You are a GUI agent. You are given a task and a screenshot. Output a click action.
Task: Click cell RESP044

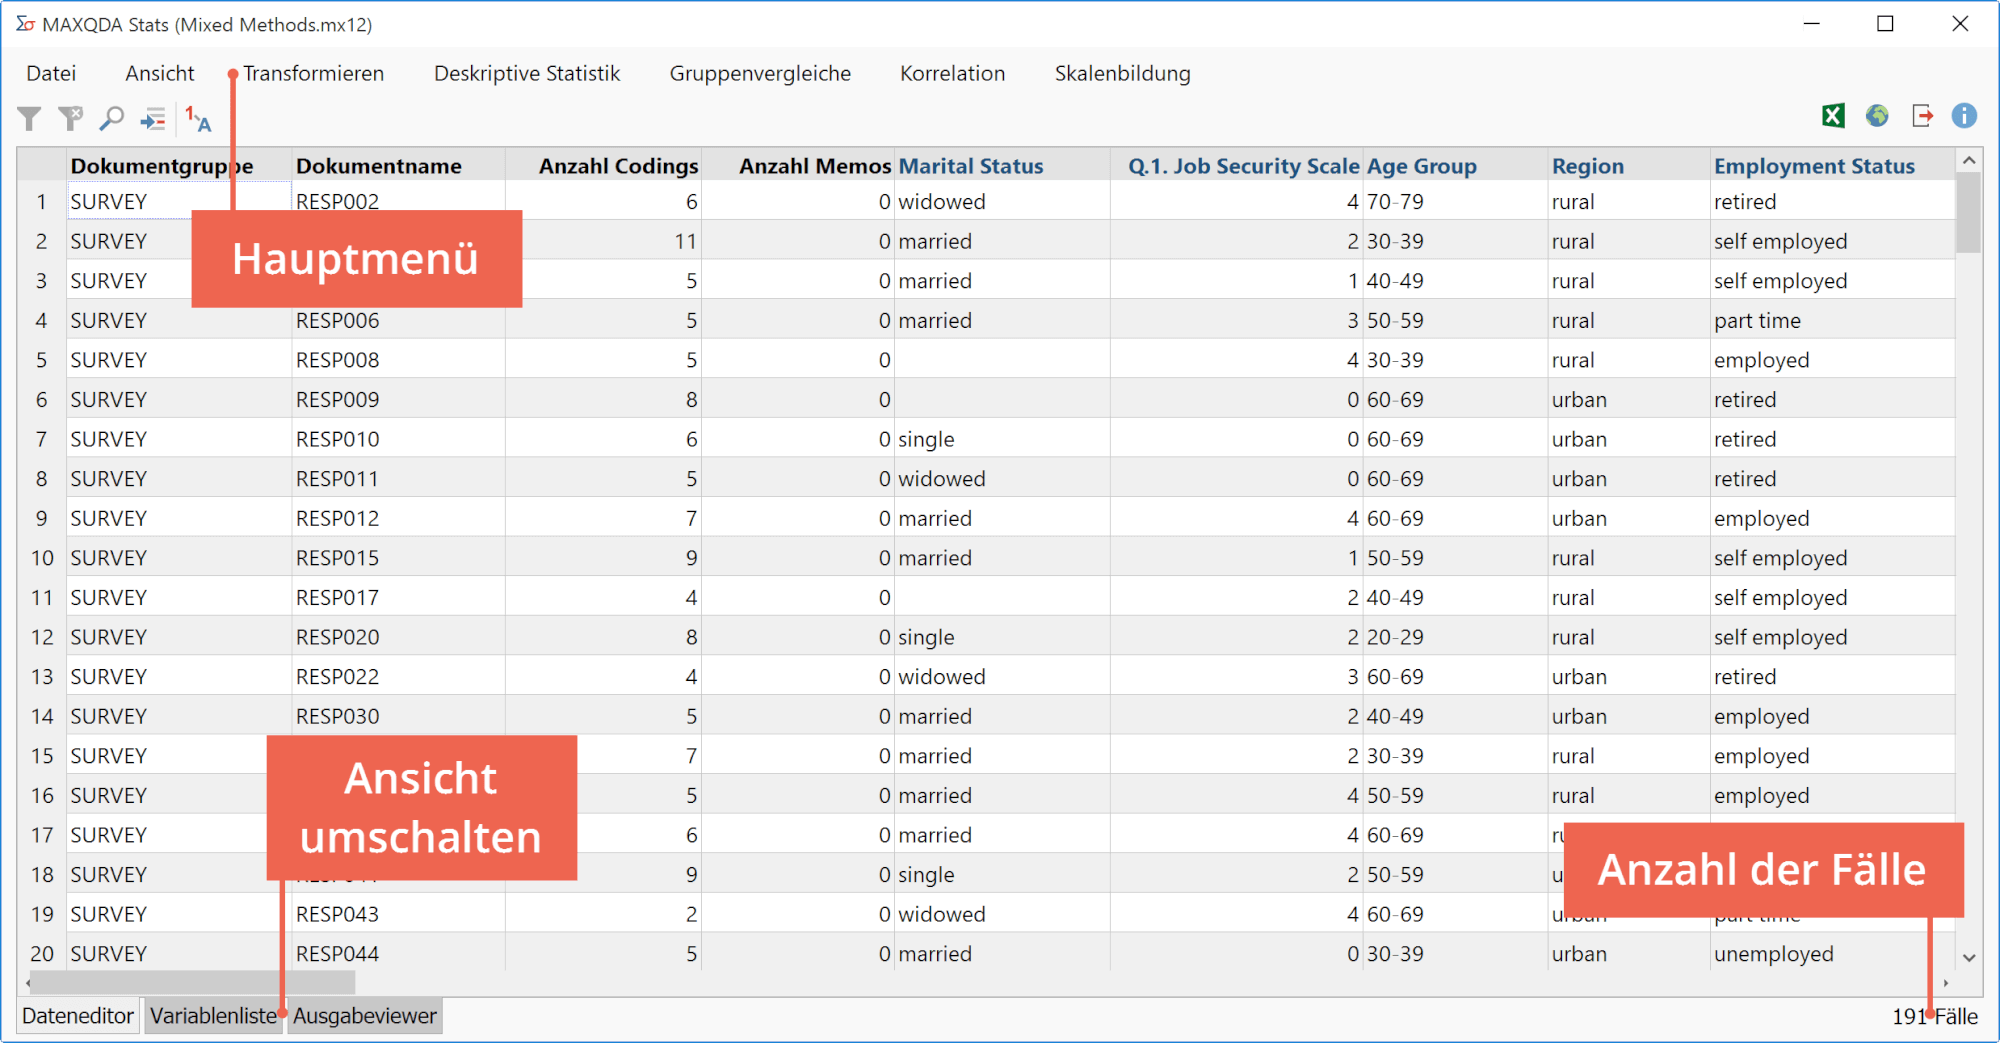coord(398,953)
